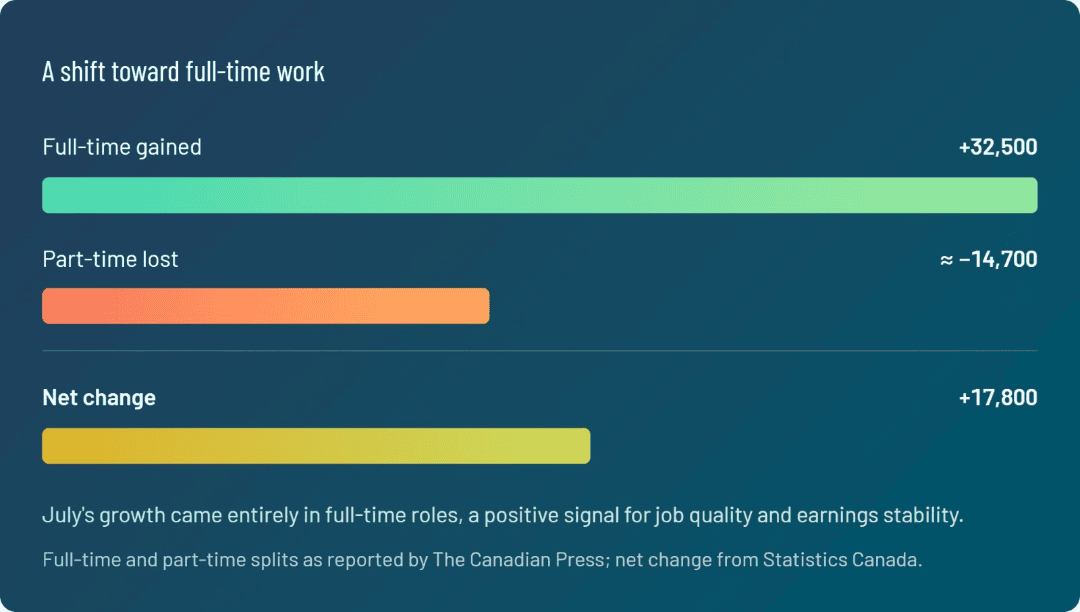The width and height of the screenshot is (1080, 612).
Task: Click the heading 'A shift toward full-time work'
Action: point(183,72)
